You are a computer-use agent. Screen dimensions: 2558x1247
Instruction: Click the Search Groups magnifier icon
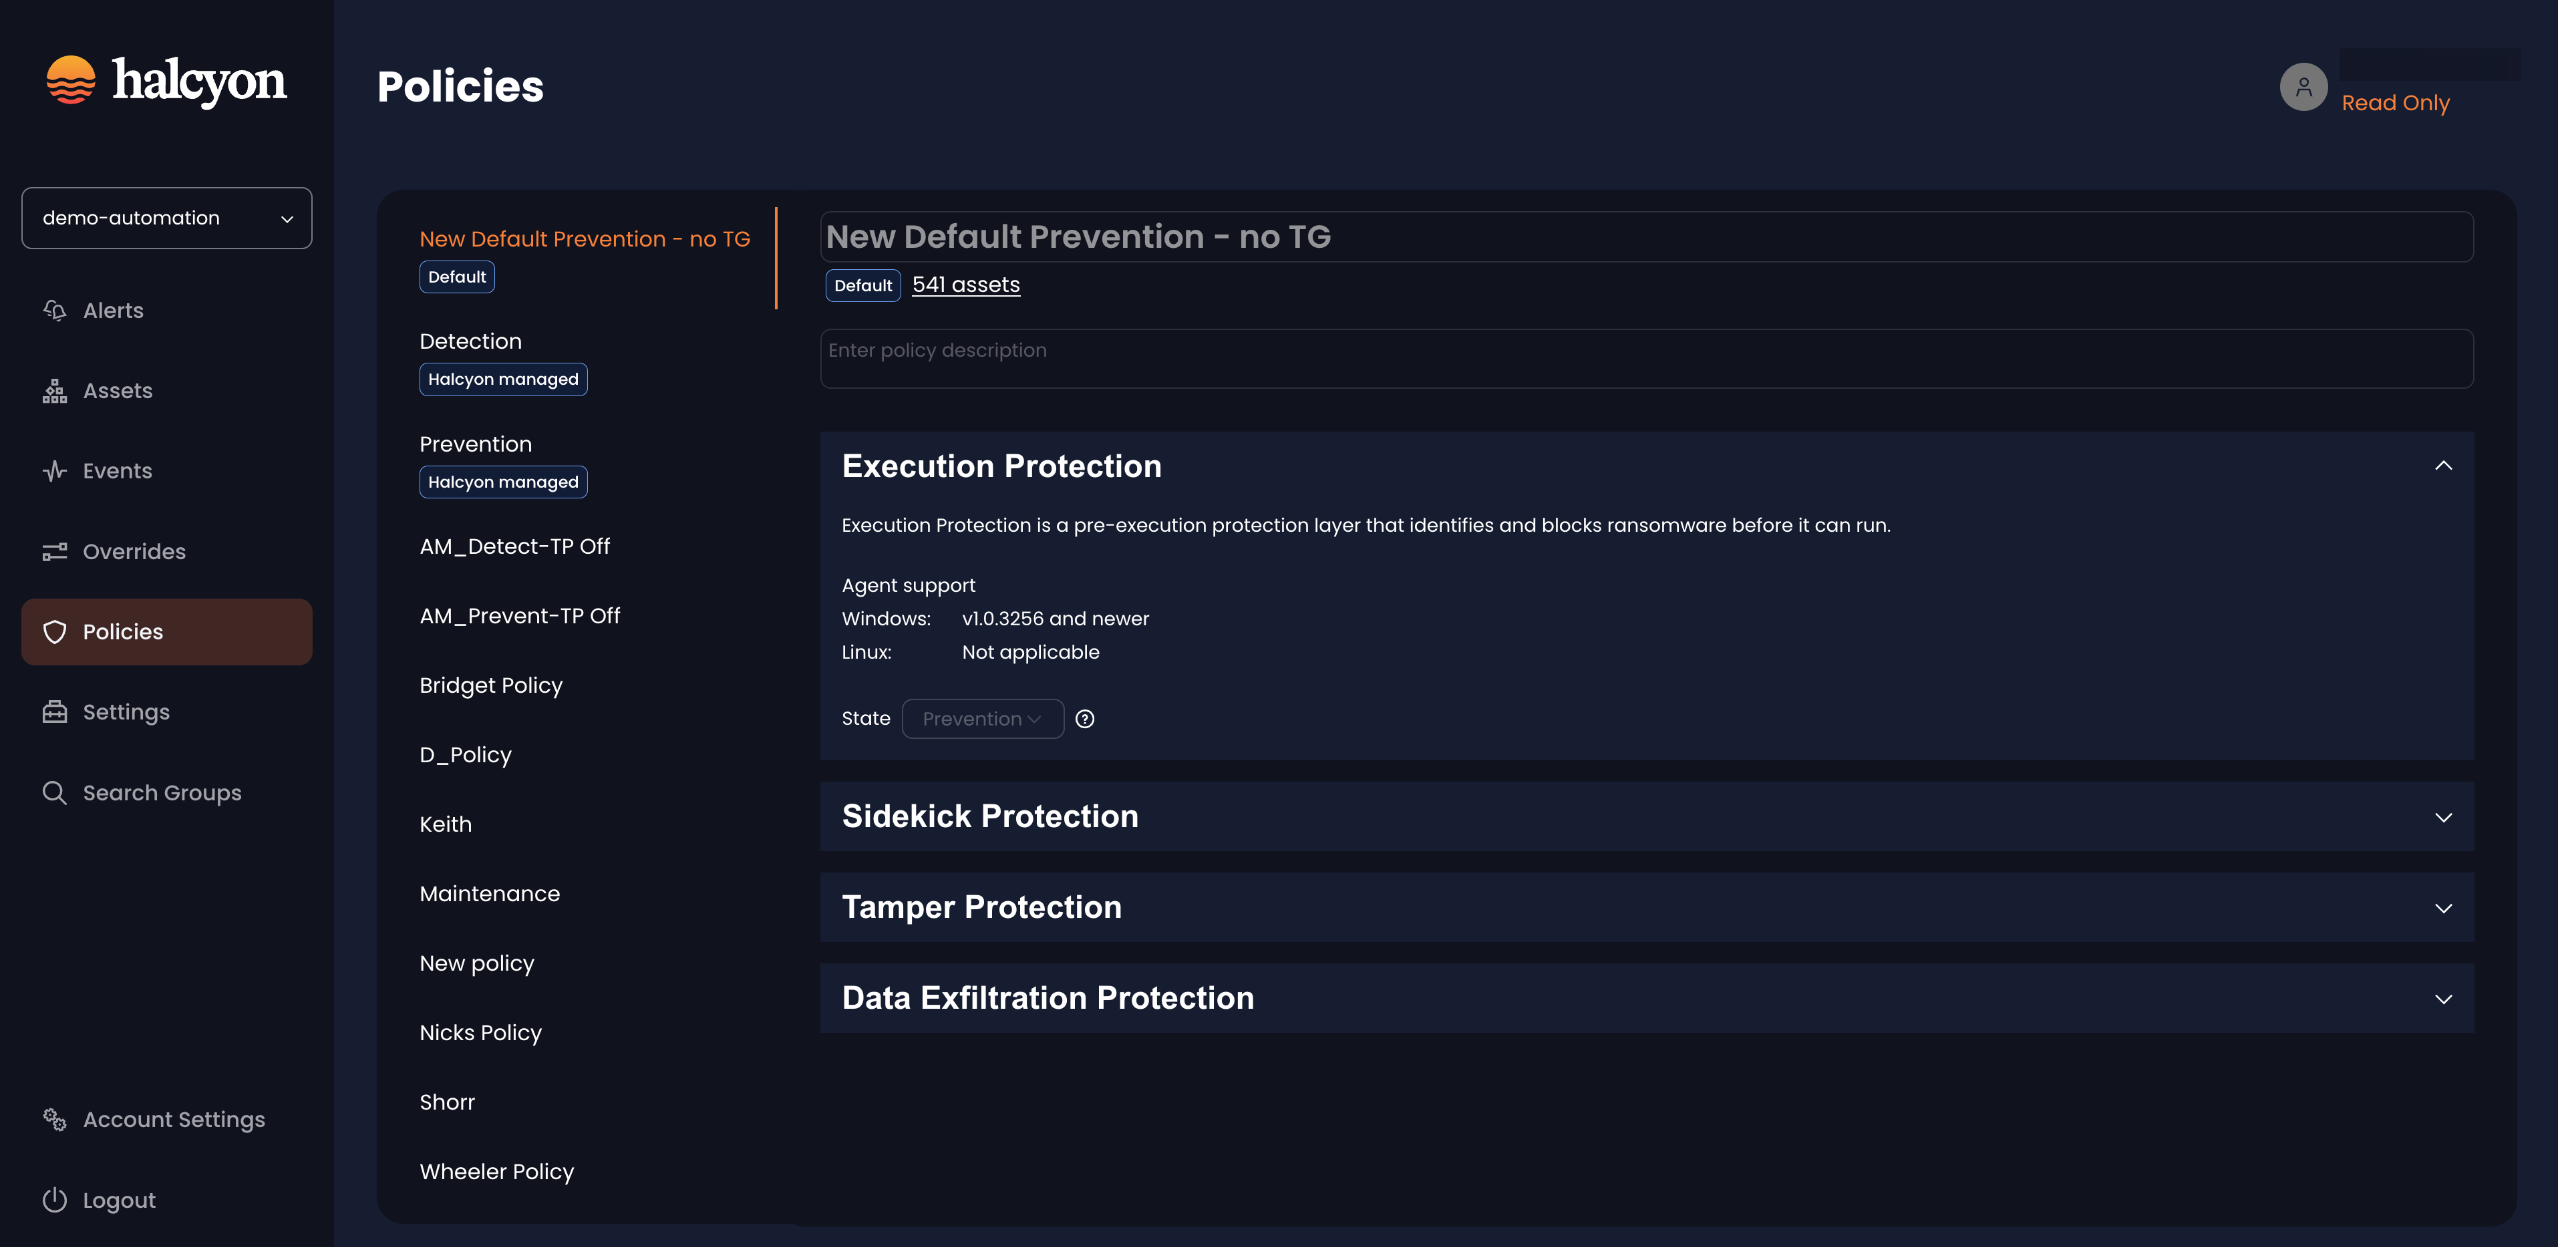55,792
